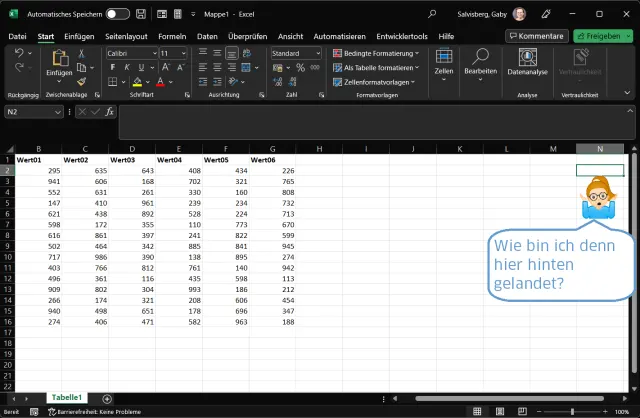Click the format painter brush icon
The image size is (640, 418).
(81, 82)
